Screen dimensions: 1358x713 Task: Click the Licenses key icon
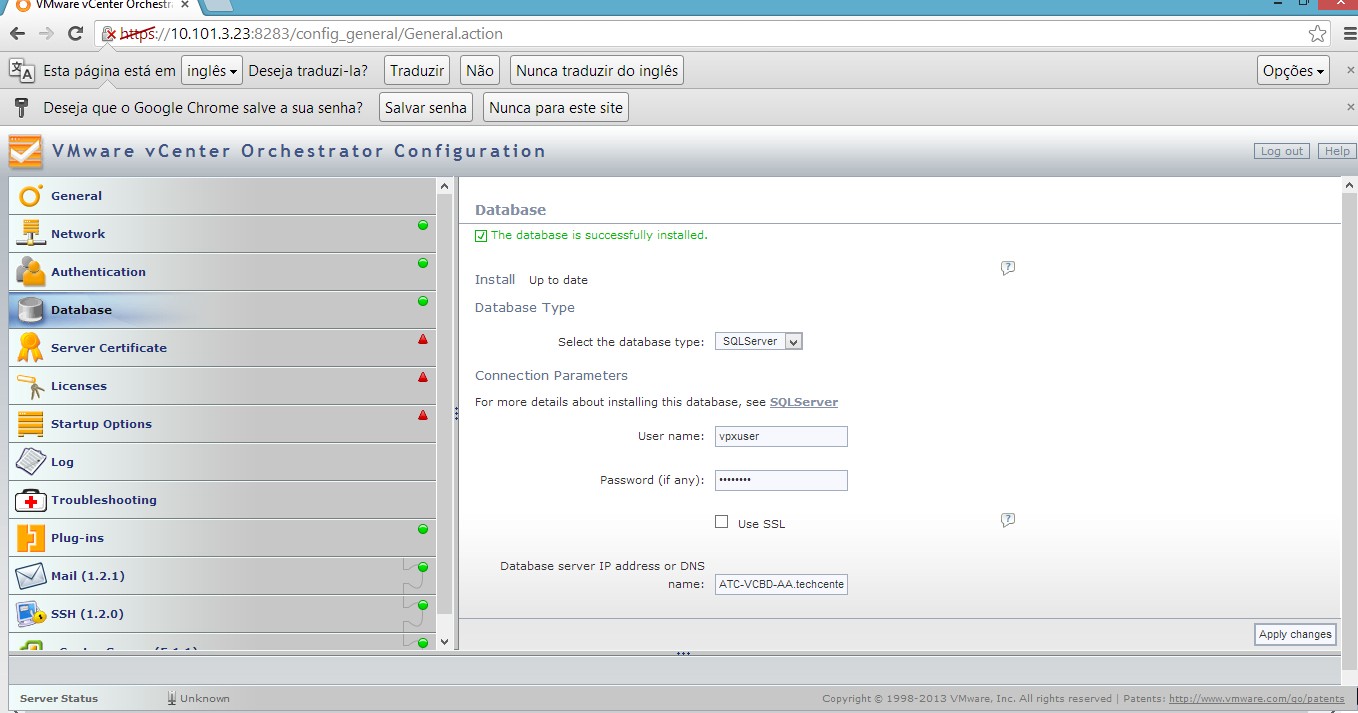point(31,385)
